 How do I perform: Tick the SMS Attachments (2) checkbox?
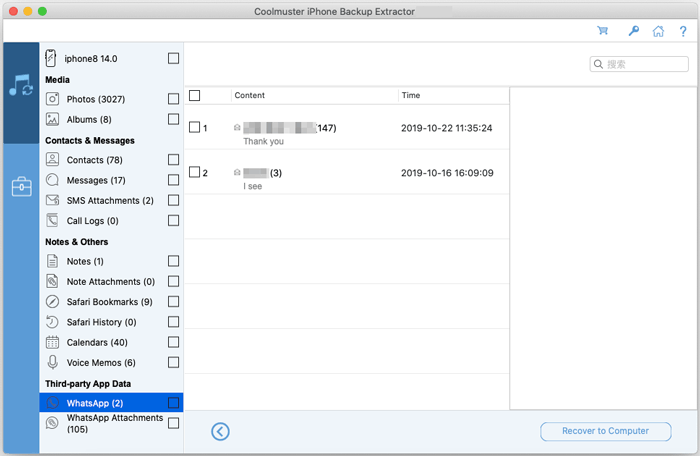tap(174, 200)
